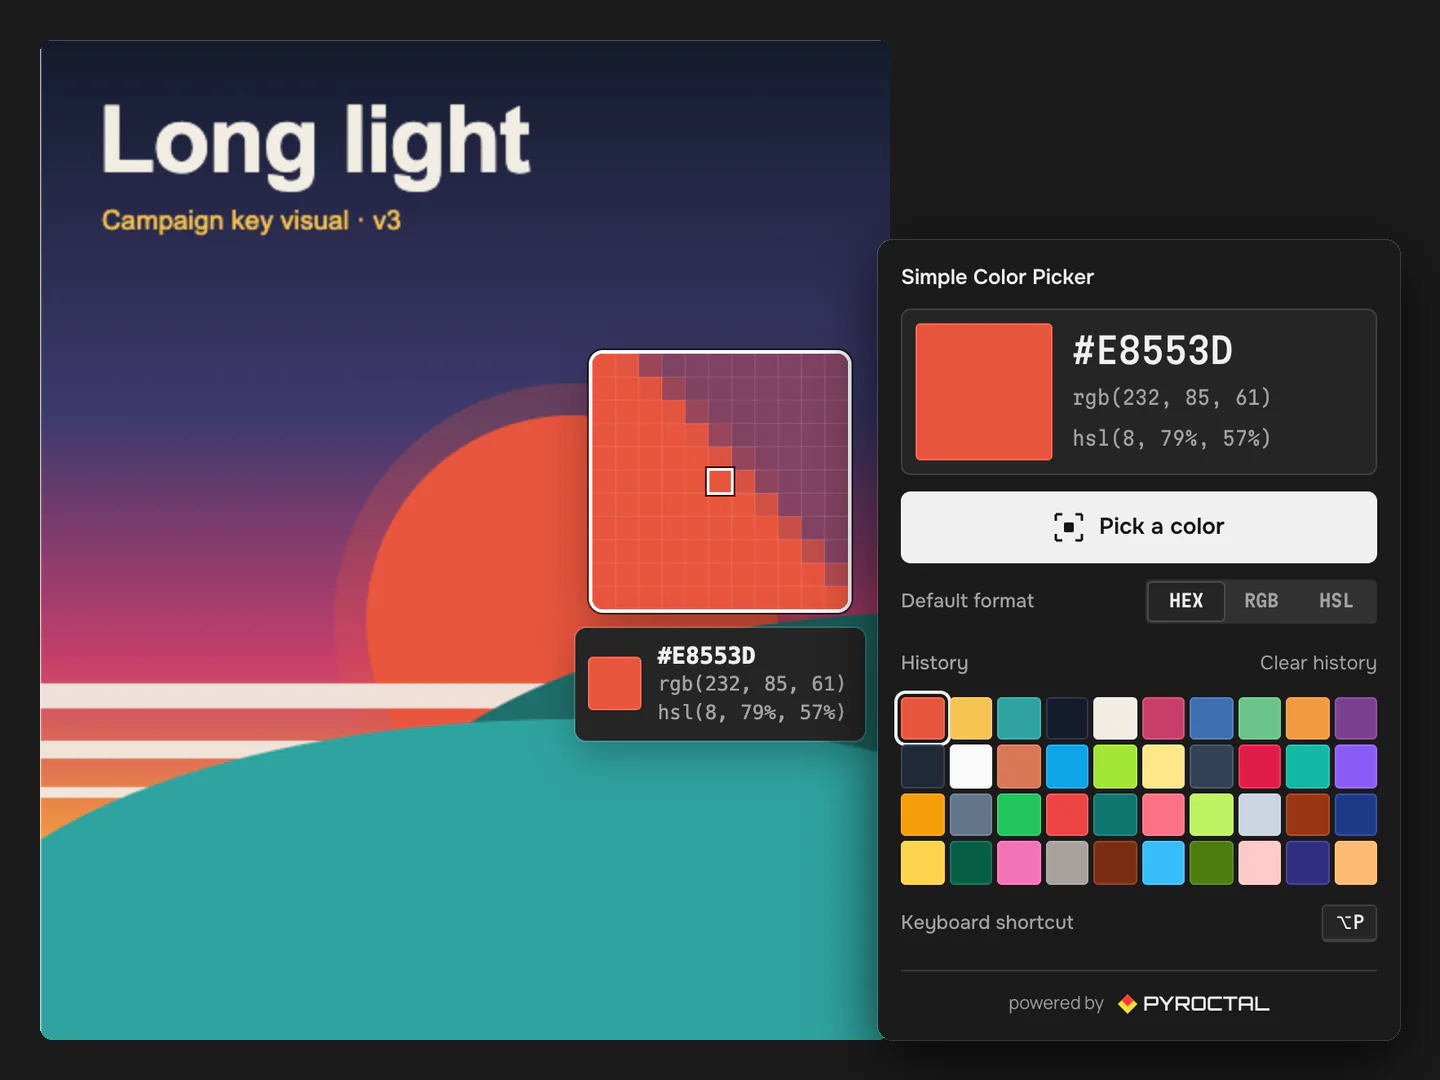
Task: Click the "Default format" label
Action: [x=967, y=601]
